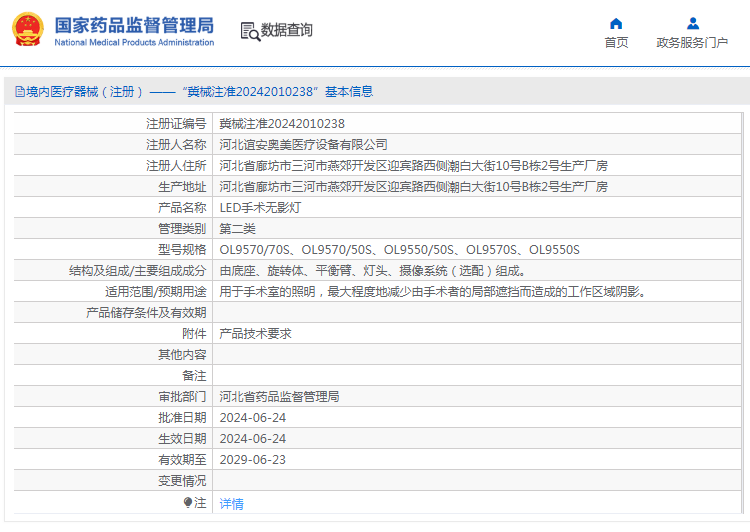Click the 管理类别 label
750x532 pixels.
(182, 229)
